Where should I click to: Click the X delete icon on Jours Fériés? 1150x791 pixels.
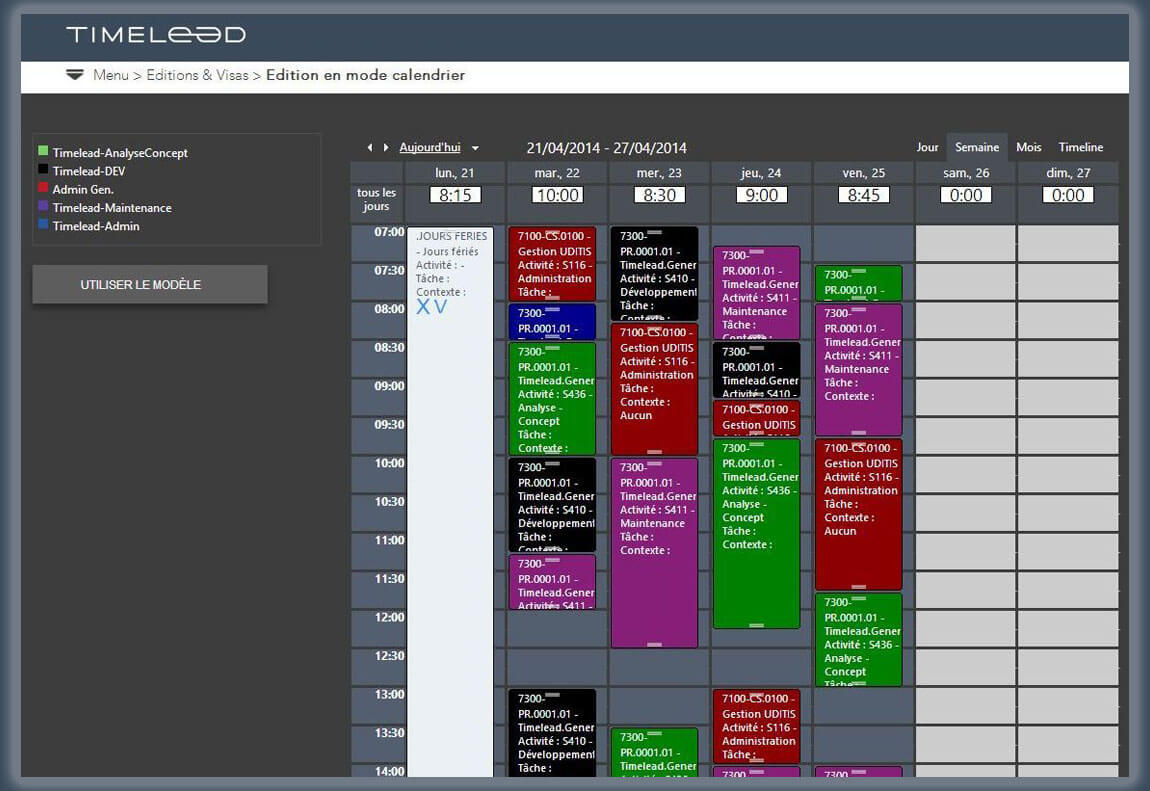point(423,307)
